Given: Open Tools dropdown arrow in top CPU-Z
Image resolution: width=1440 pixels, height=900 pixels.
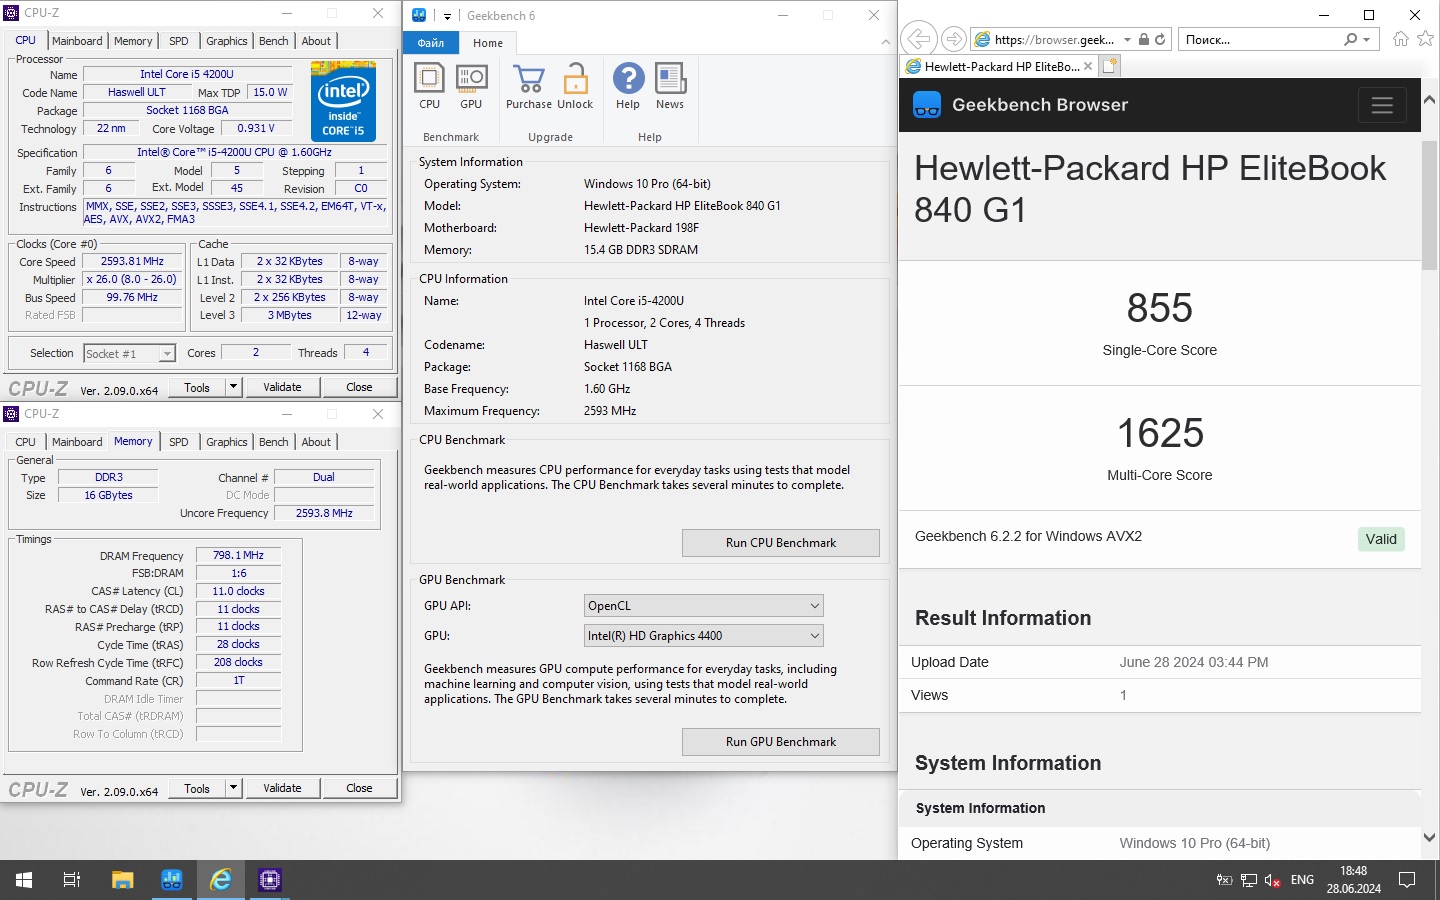Looking at the screenshot, I should pos(233,387).
